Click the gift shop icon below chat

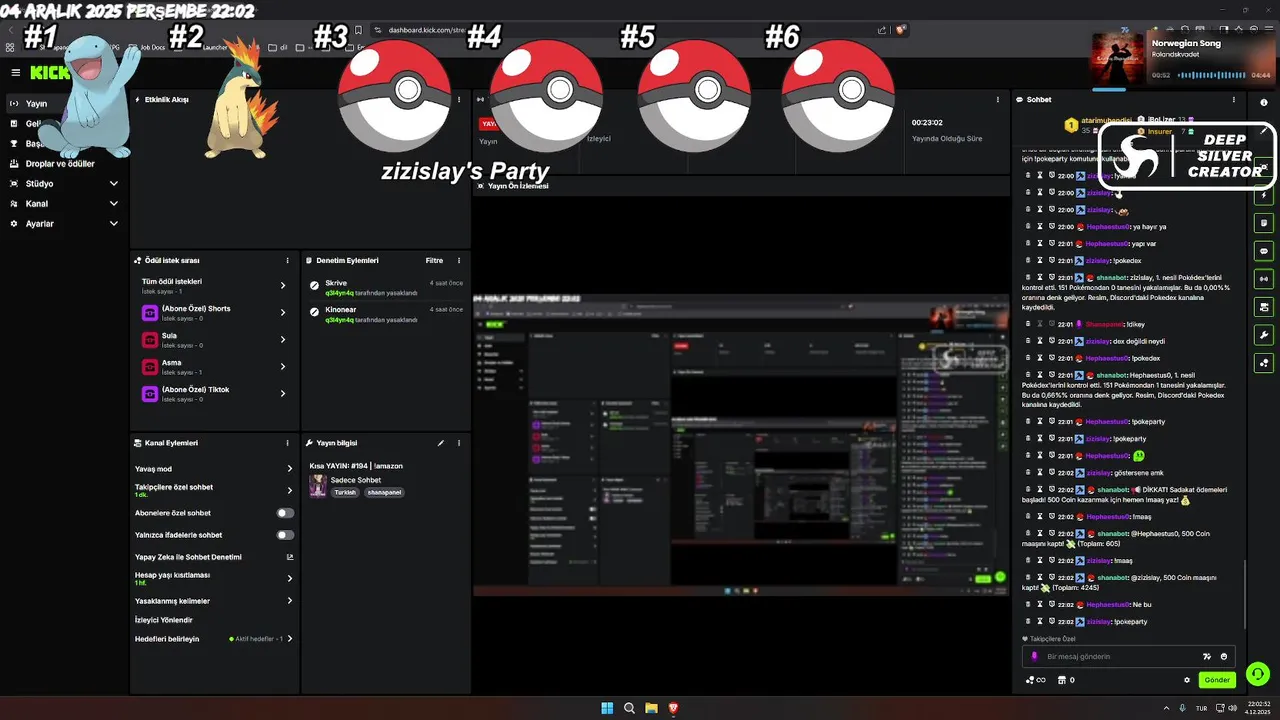1062,680
